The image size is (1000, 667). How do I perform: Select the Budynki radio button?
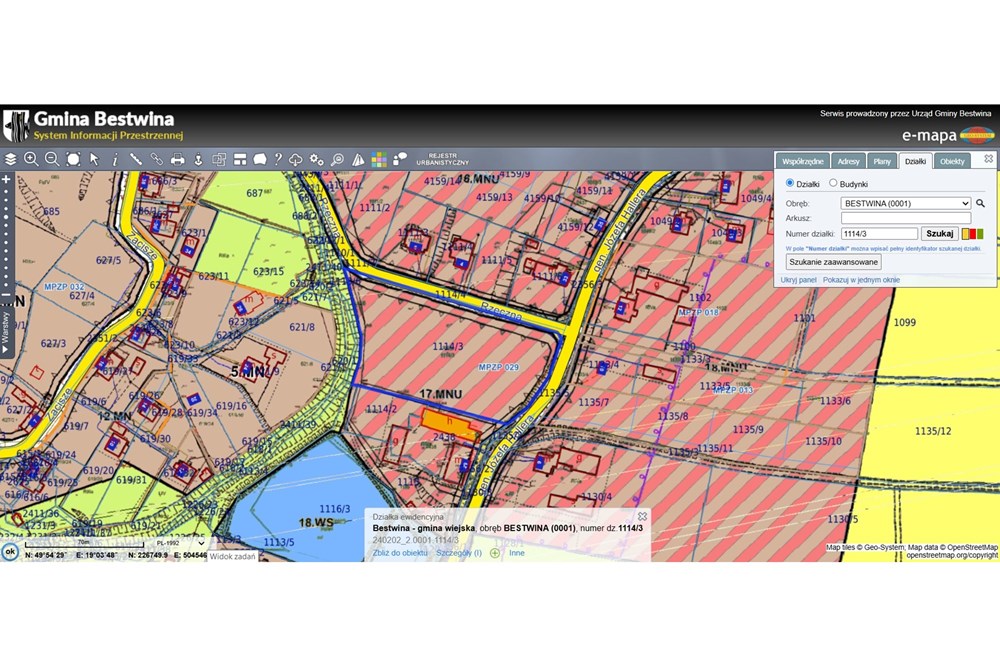pyautogui.click(x=833, y=184)
